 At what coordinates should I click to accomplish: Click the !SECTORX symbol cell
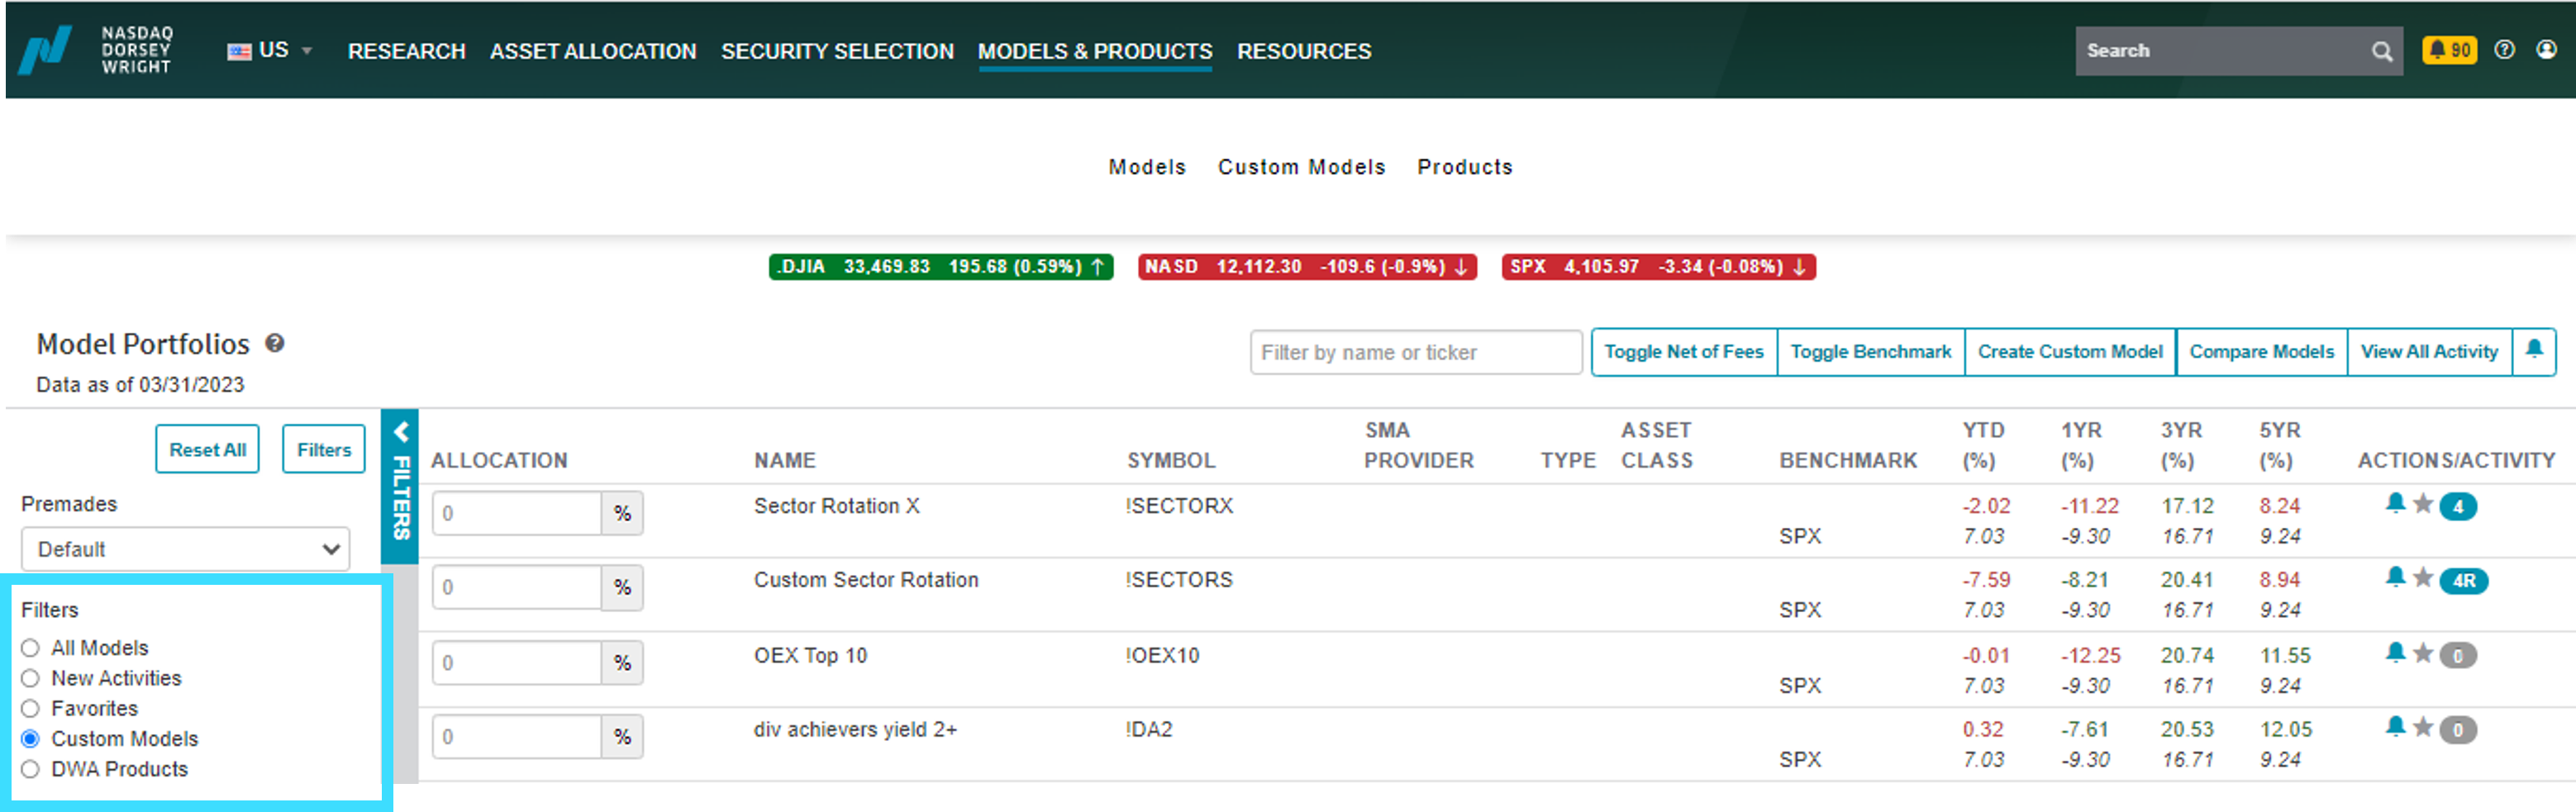coord(1179,506)
